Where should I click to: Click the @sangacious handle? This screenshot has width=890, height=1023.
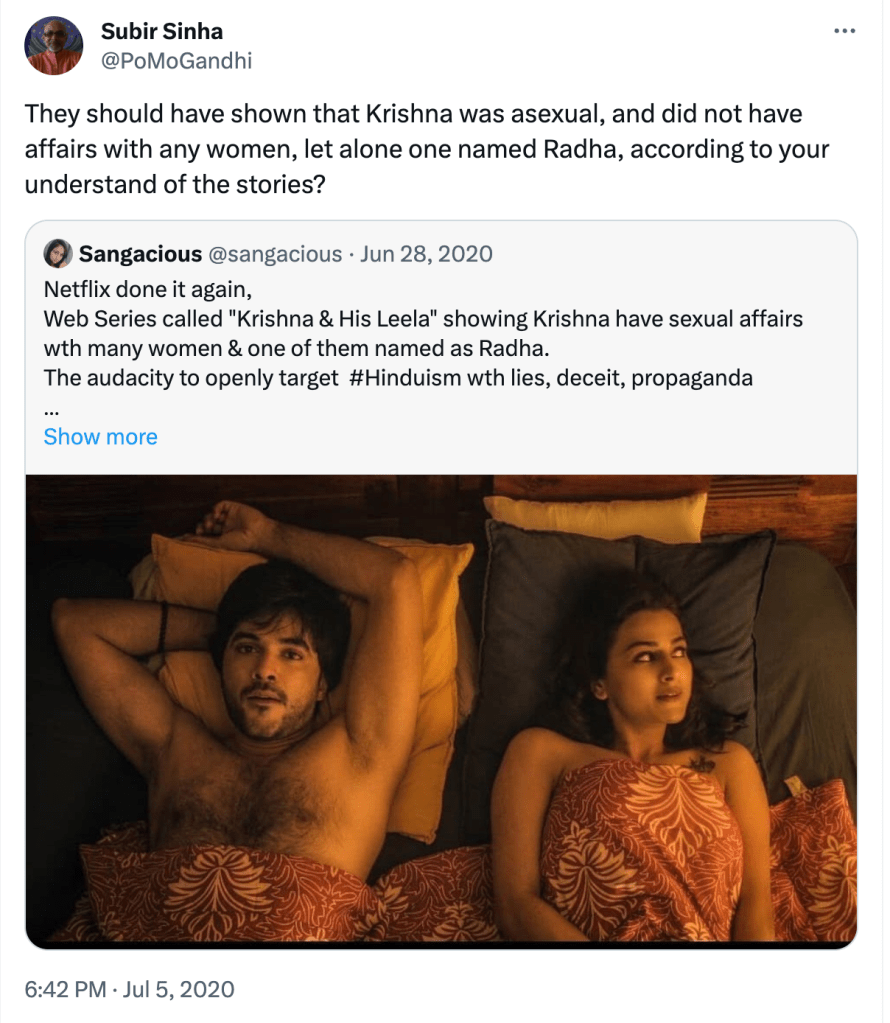pos(274,254)
